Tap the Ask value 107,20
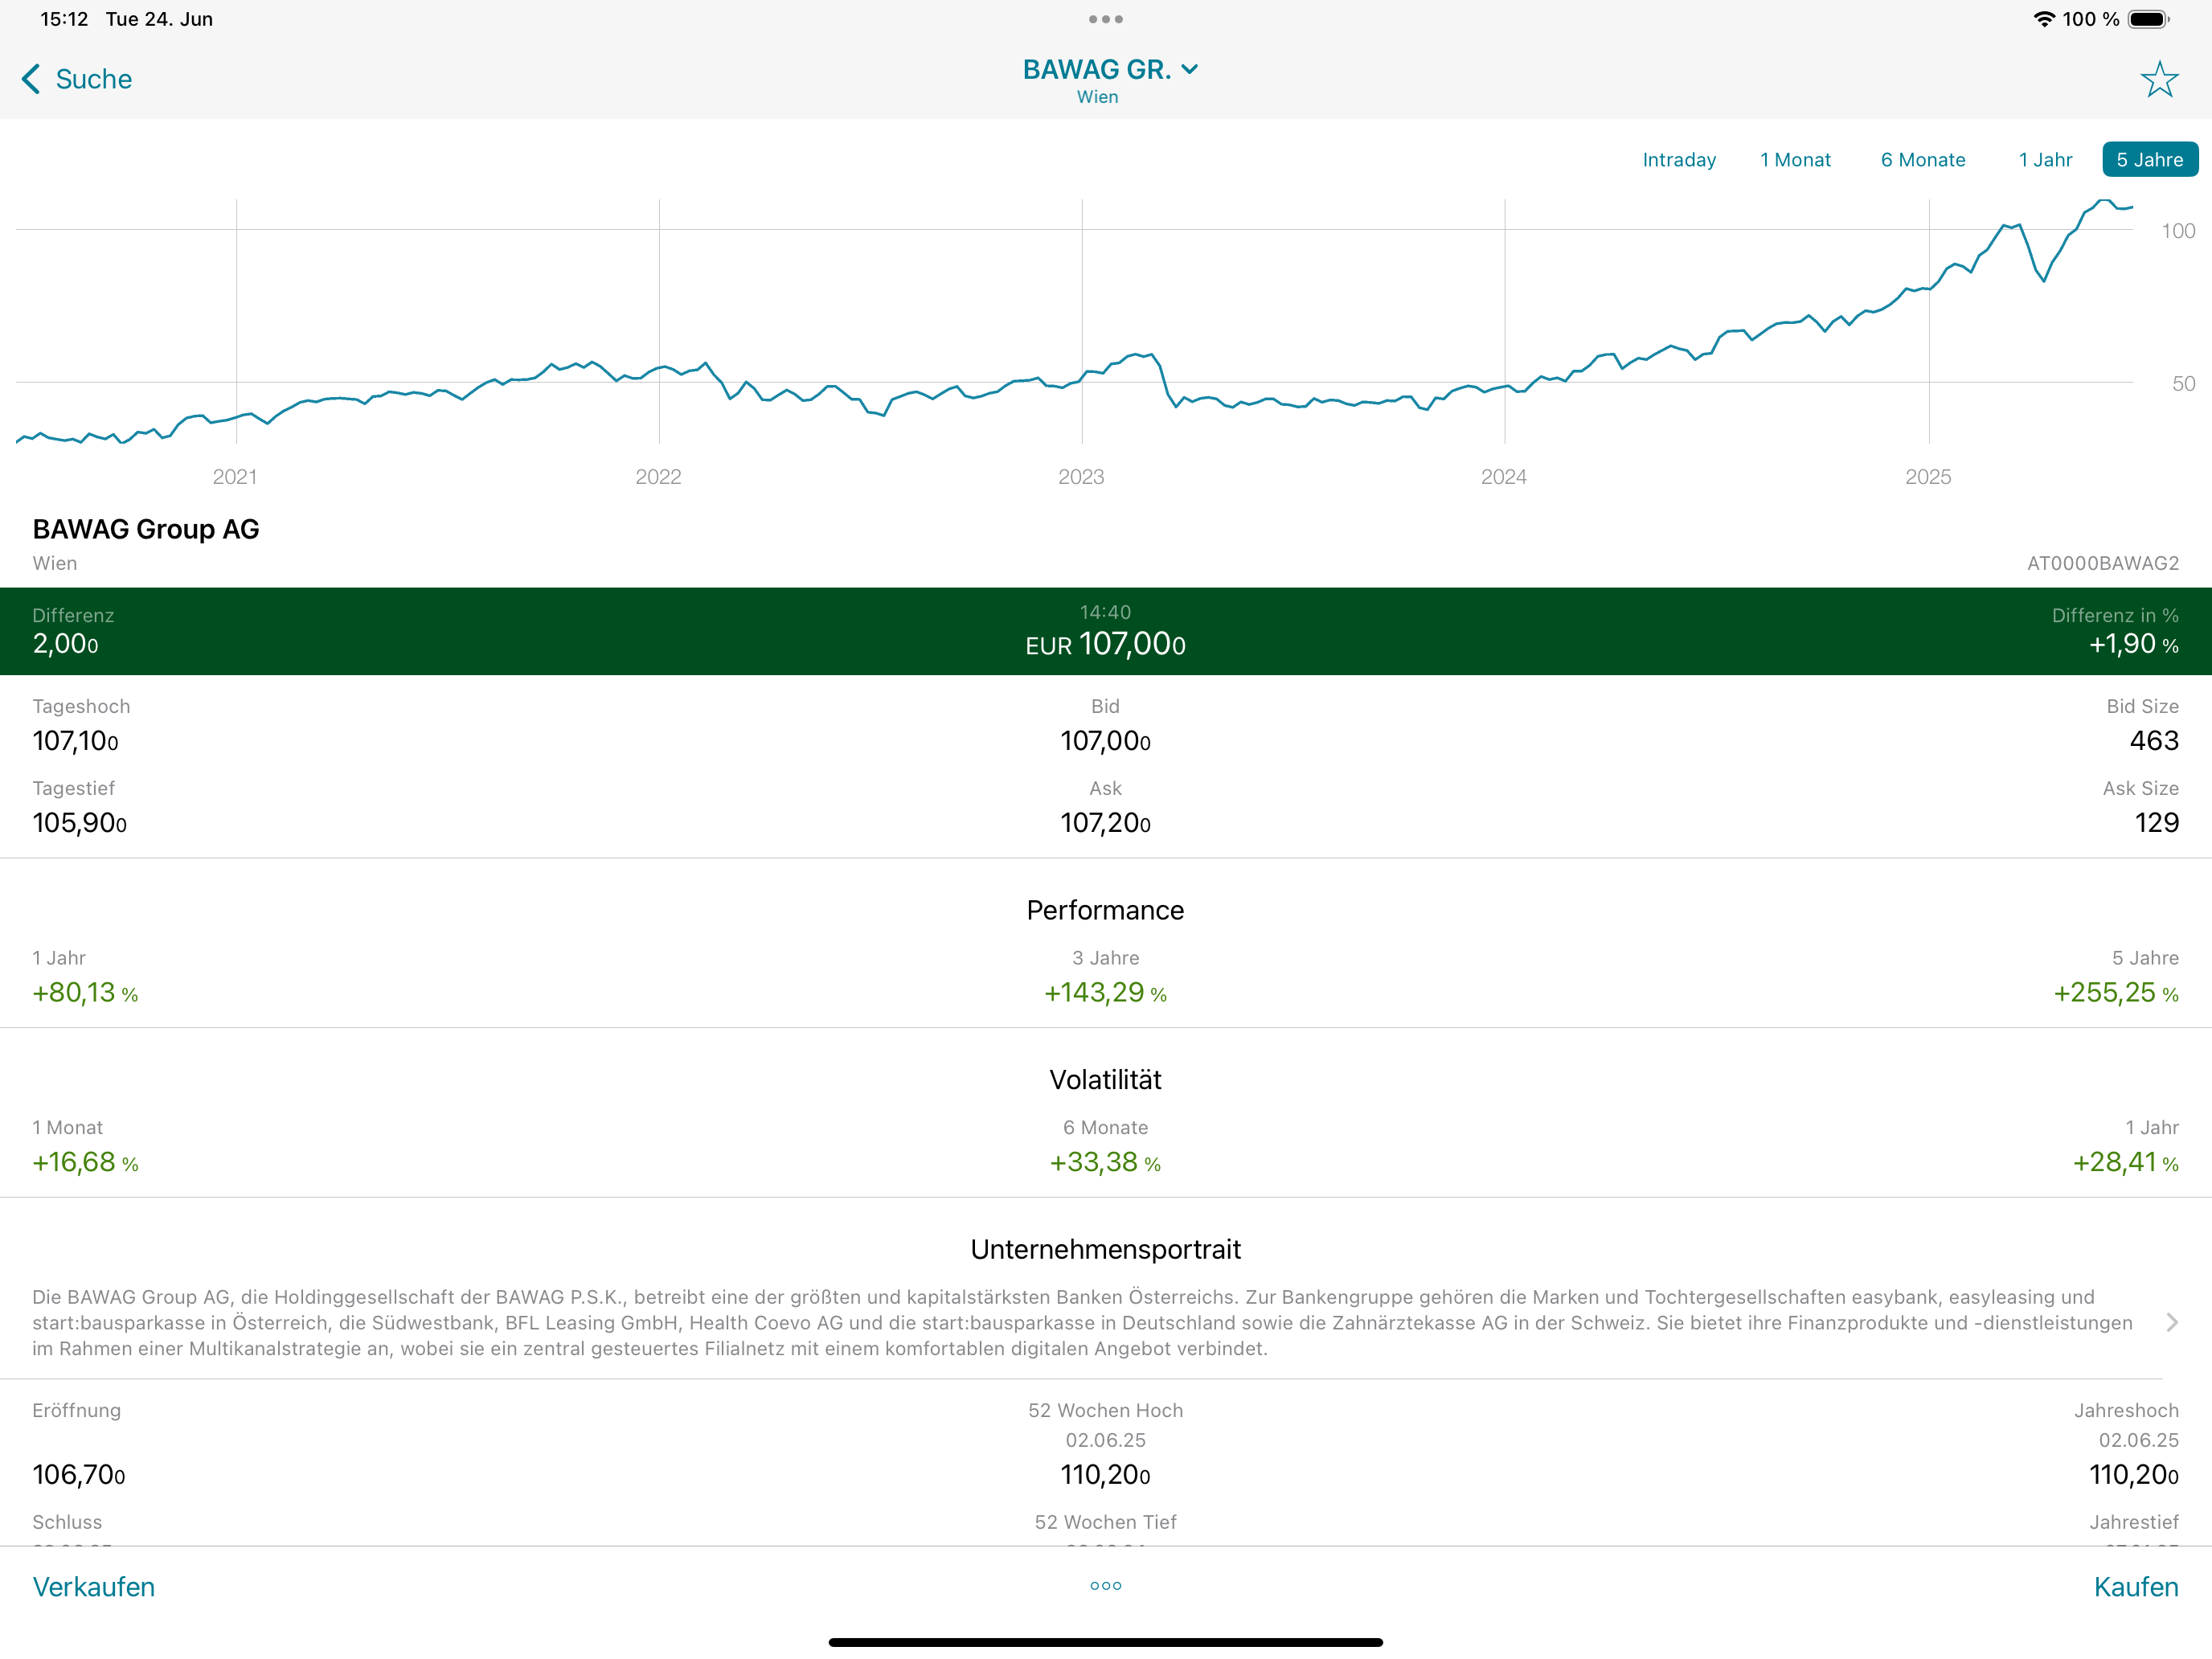This screenshot has height=1659, width=2212. [x=1105, y=823]
